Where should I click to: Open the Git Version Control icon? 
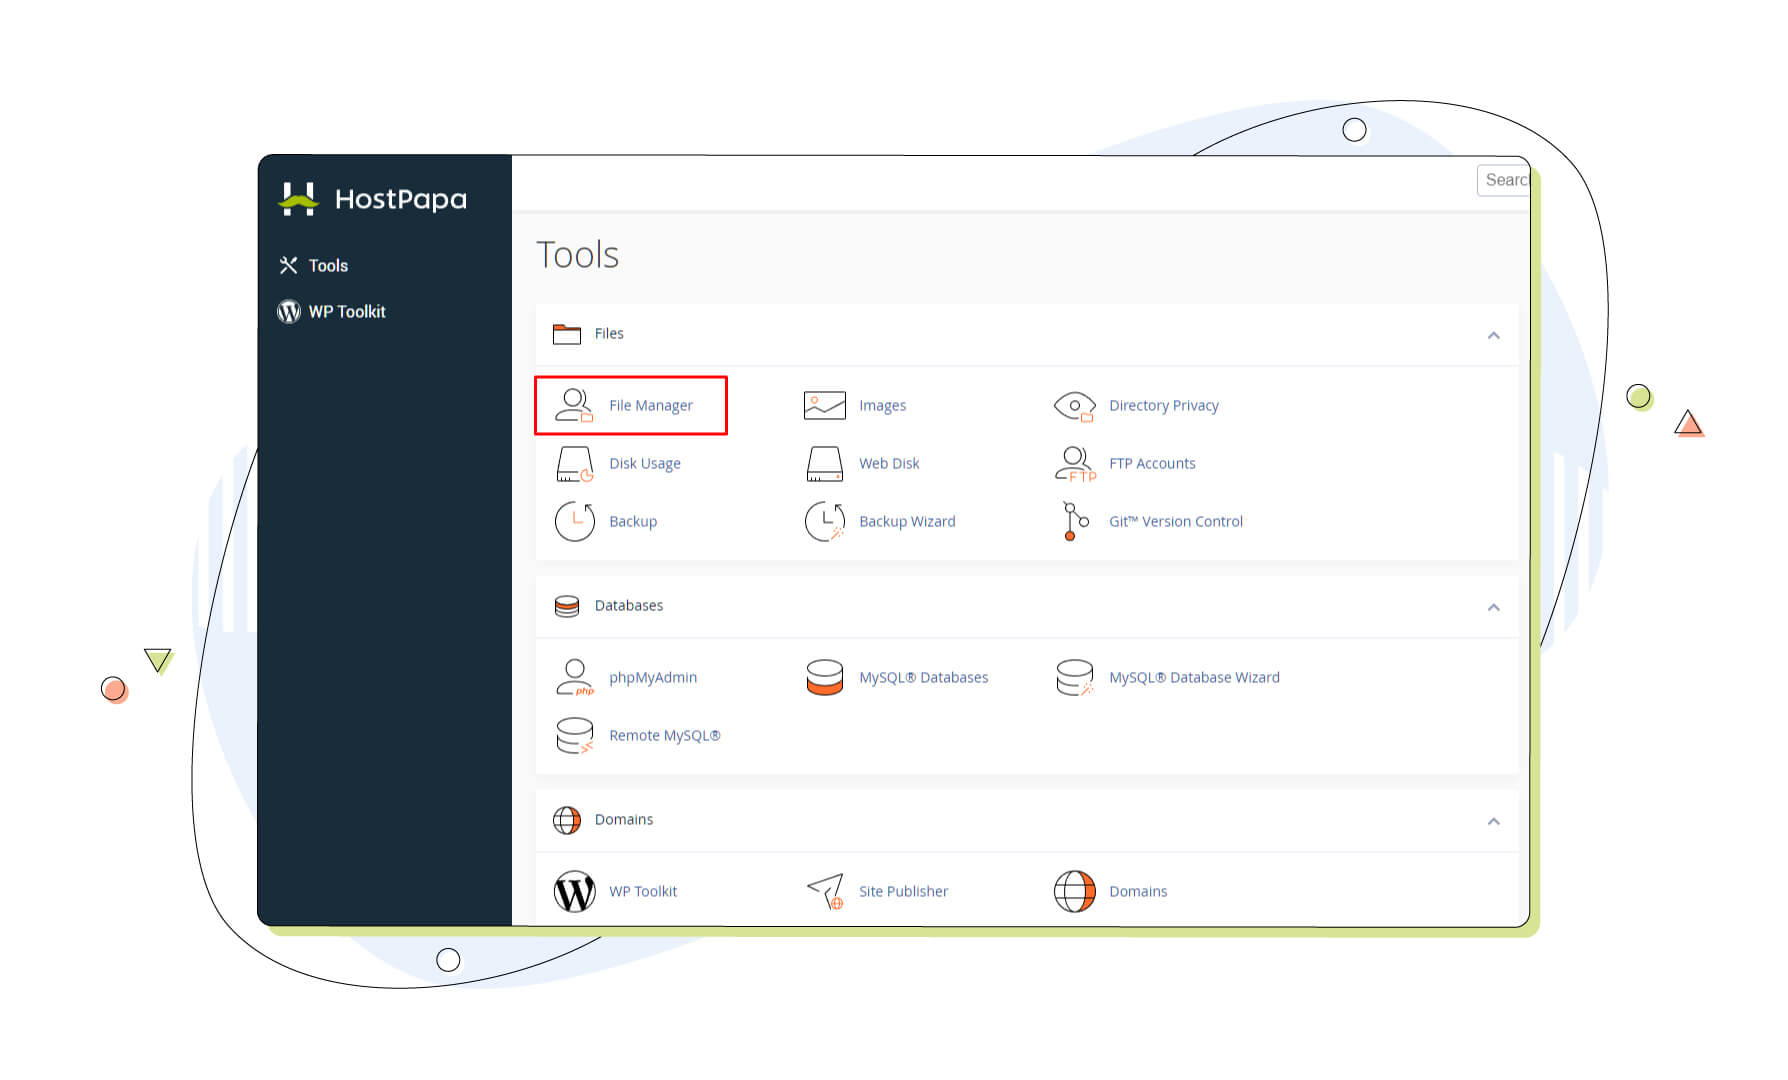point(1074,521)
